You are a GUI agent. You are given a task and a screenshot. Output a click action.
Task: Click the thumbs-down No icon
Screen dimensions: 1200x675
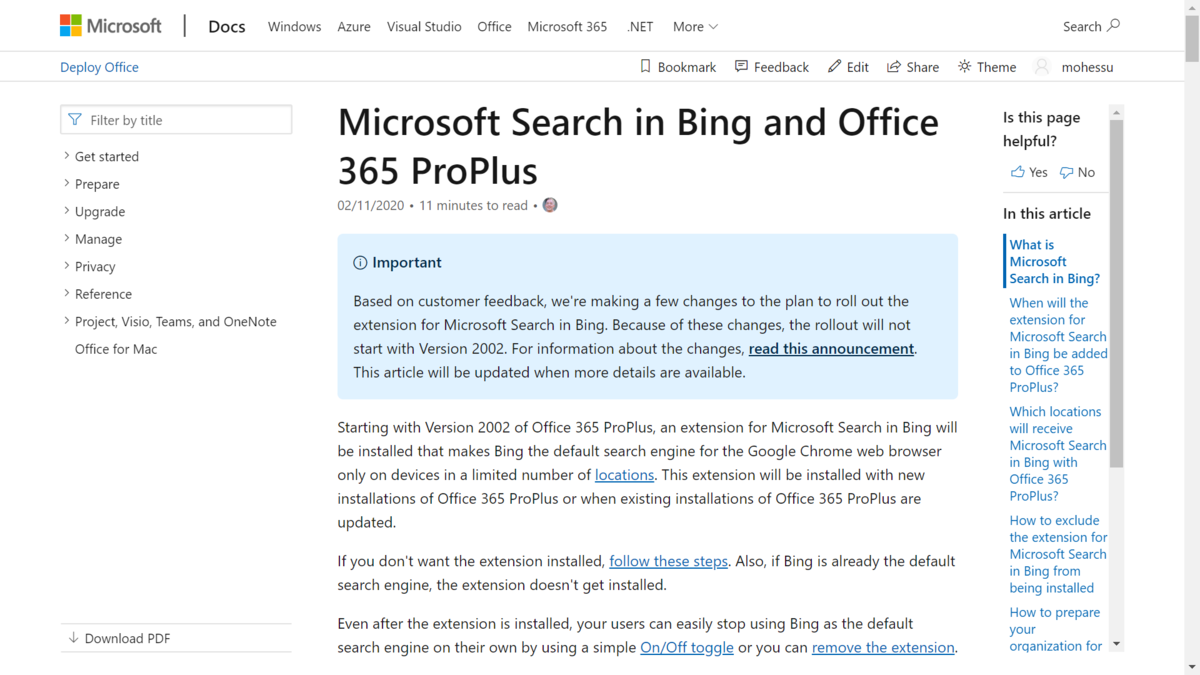pos(1067,172)
